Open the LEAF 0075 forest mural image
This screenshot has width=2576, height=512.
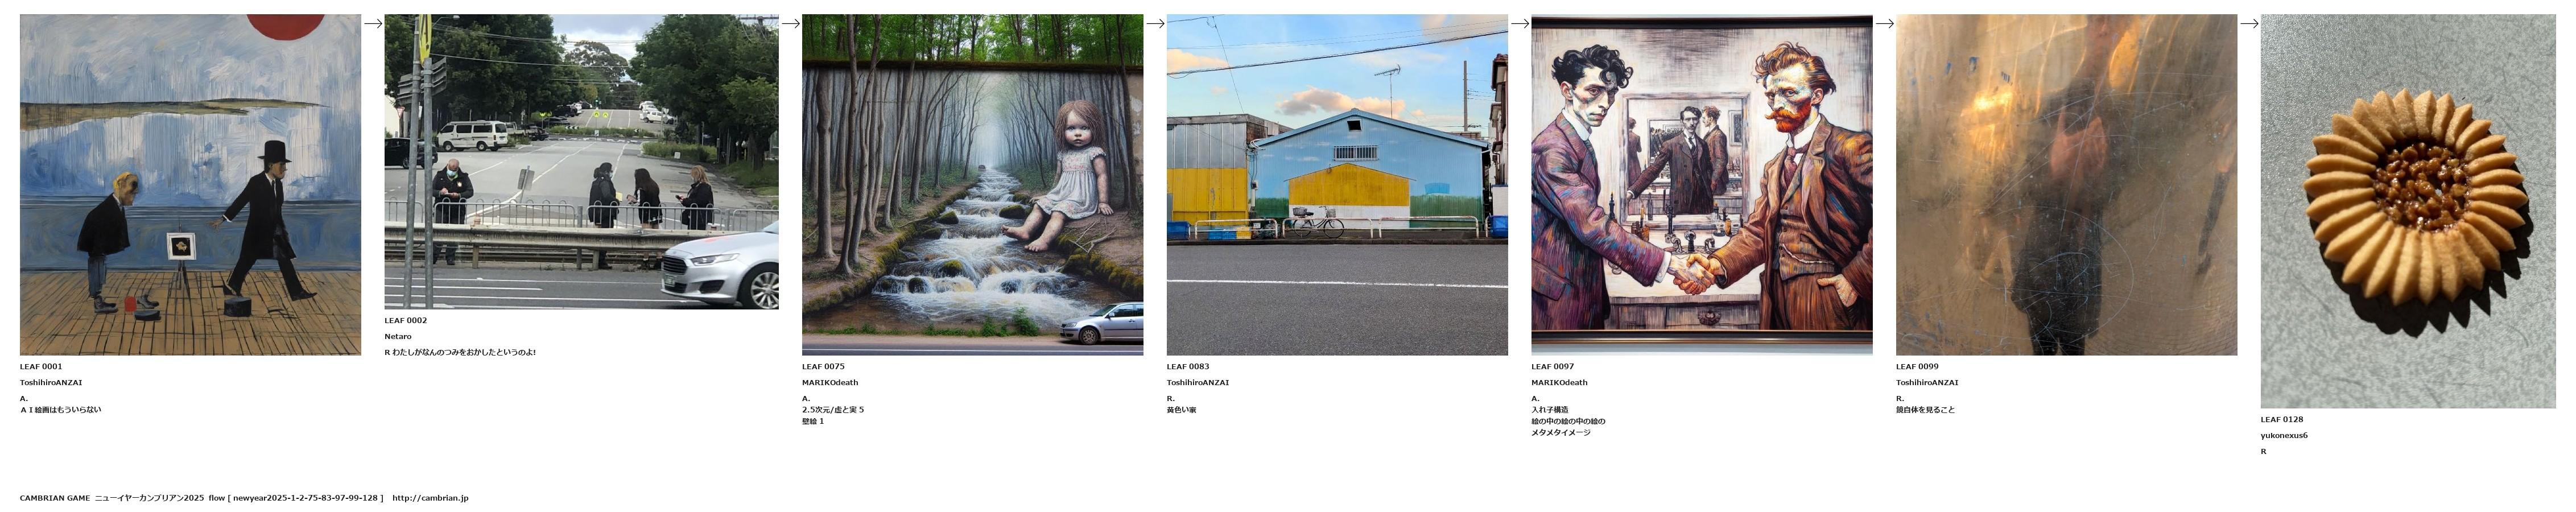pos(972,185)
